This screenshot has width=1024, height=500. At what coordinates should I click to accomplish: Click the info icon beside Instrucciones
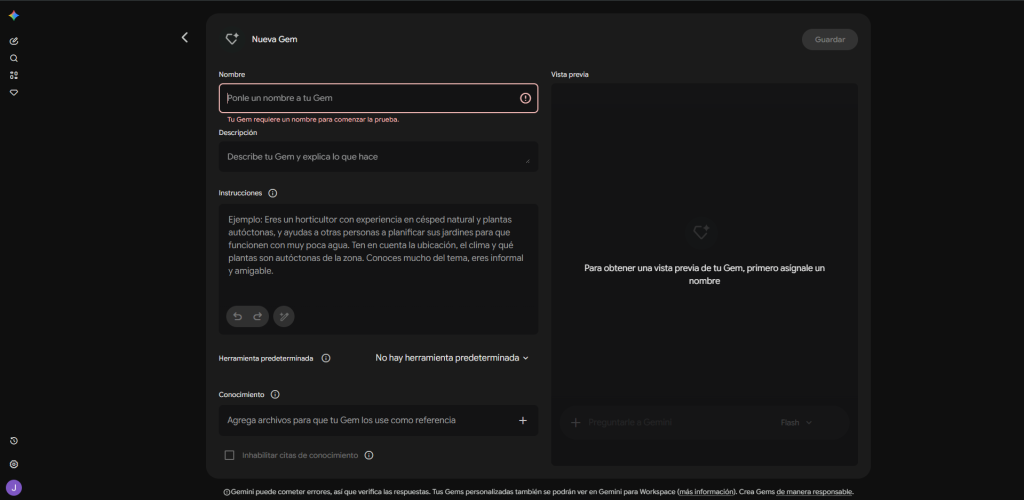(273, 193)
